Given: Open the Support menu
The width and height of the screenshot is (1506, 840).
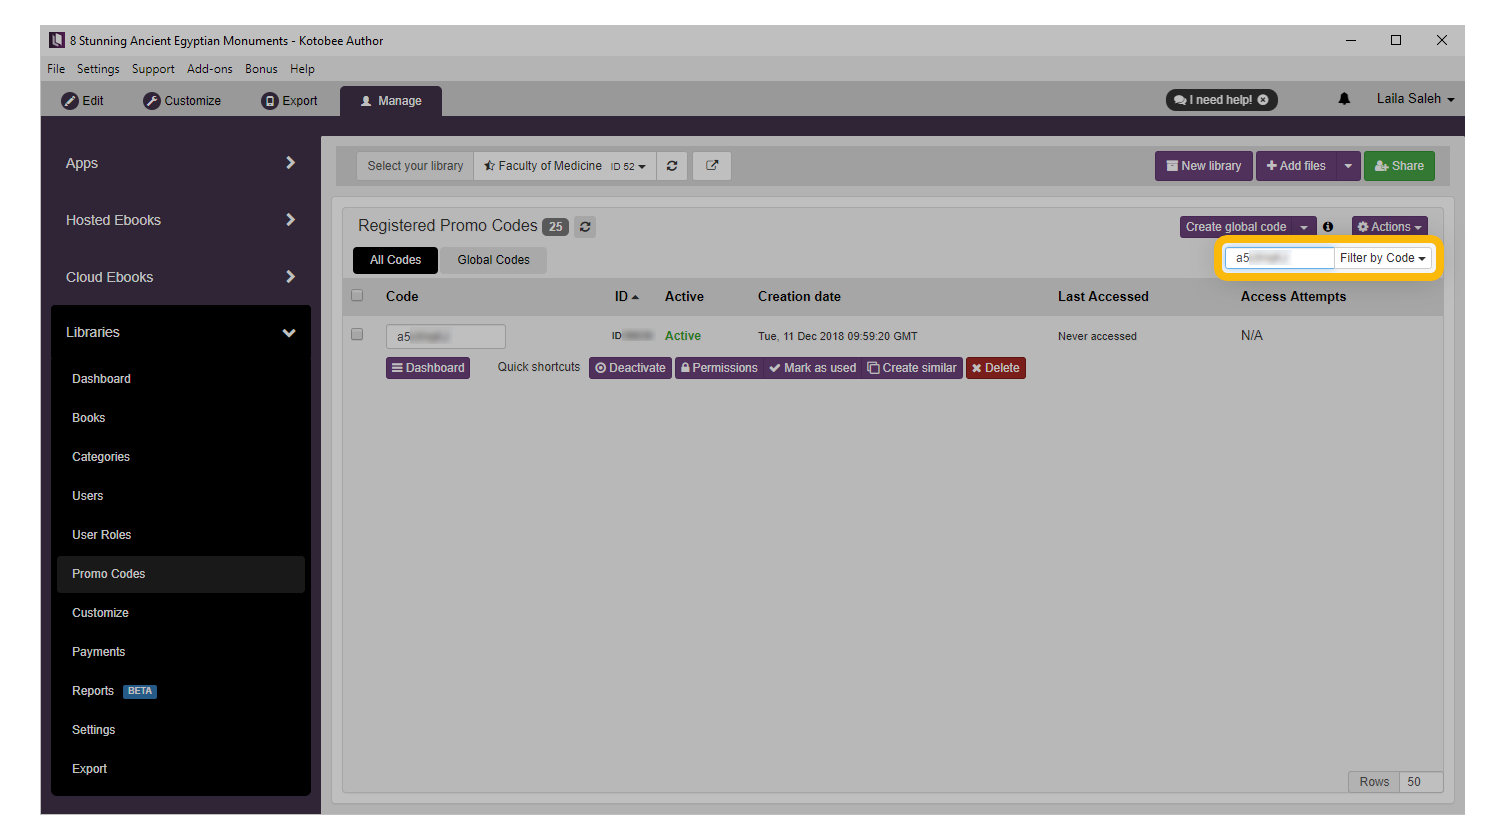Looking at the screenshot, I should click(x=153, y=69).
